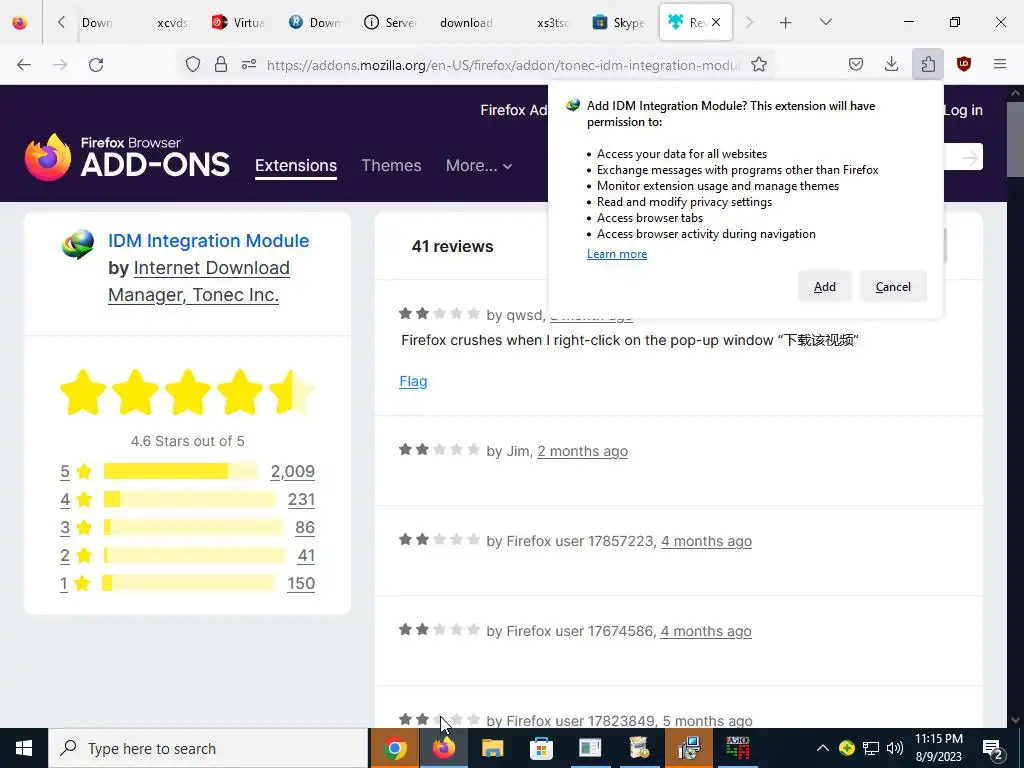Click the Firefox View icon
The height and width of the screenshot is (768, 1024).
20,22
